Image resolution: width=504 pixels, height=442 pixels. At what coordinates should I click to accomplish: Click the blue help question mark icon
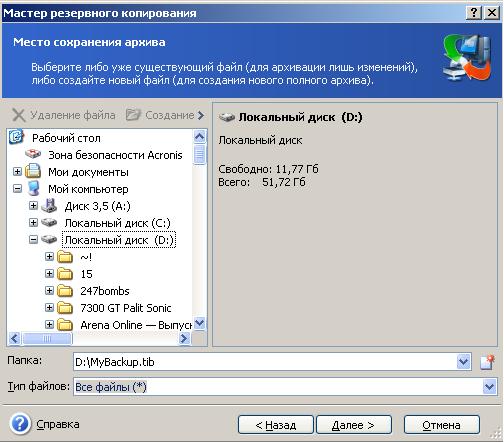point(20,424)
